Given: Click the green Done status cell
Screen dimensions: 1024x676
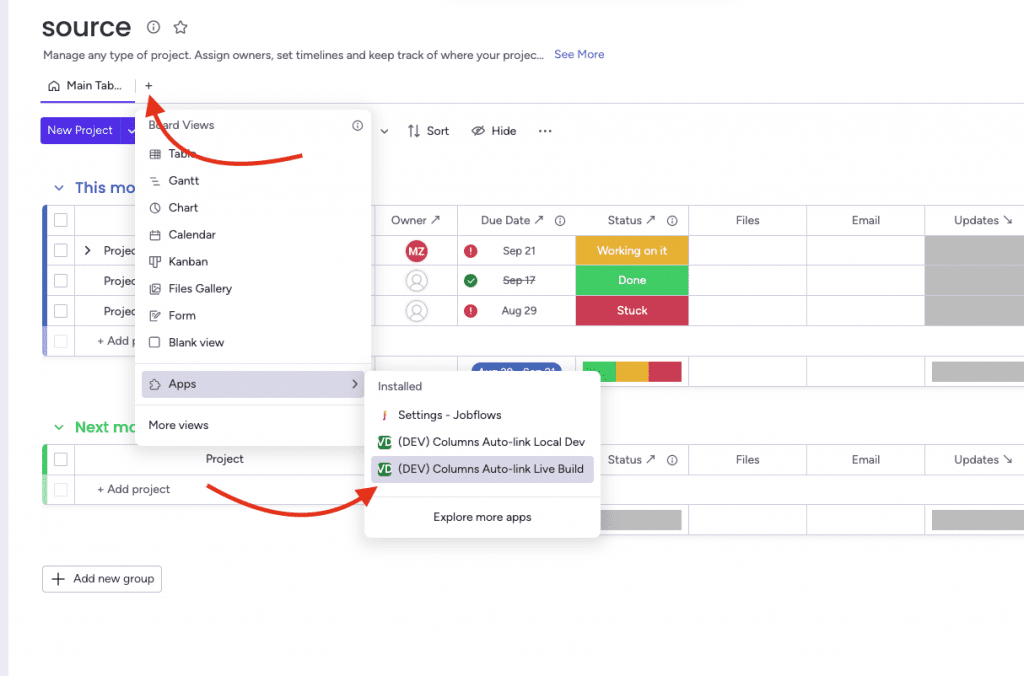Looking at the screenshot, I should point(632,280).
